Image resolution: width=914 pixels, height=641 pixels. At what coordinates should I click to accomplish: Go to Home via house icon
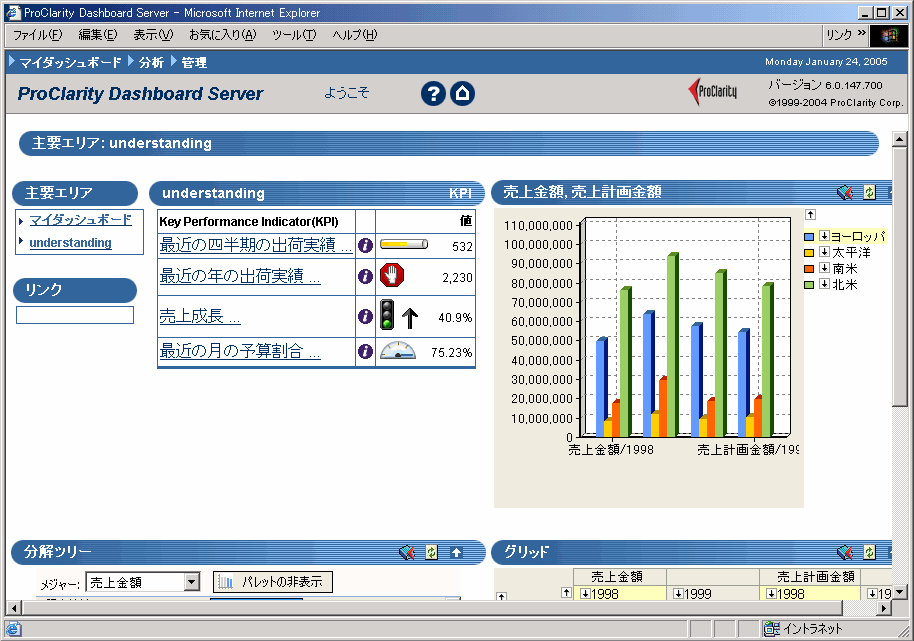[x=462, y=93]
